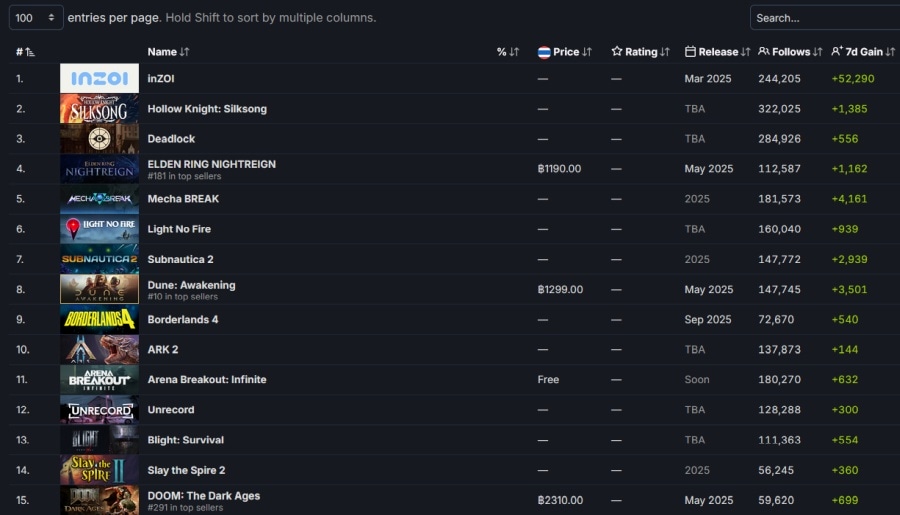Click the Subnautica 2 game name
Screen dimensions: 900x515
coord(180,260)
